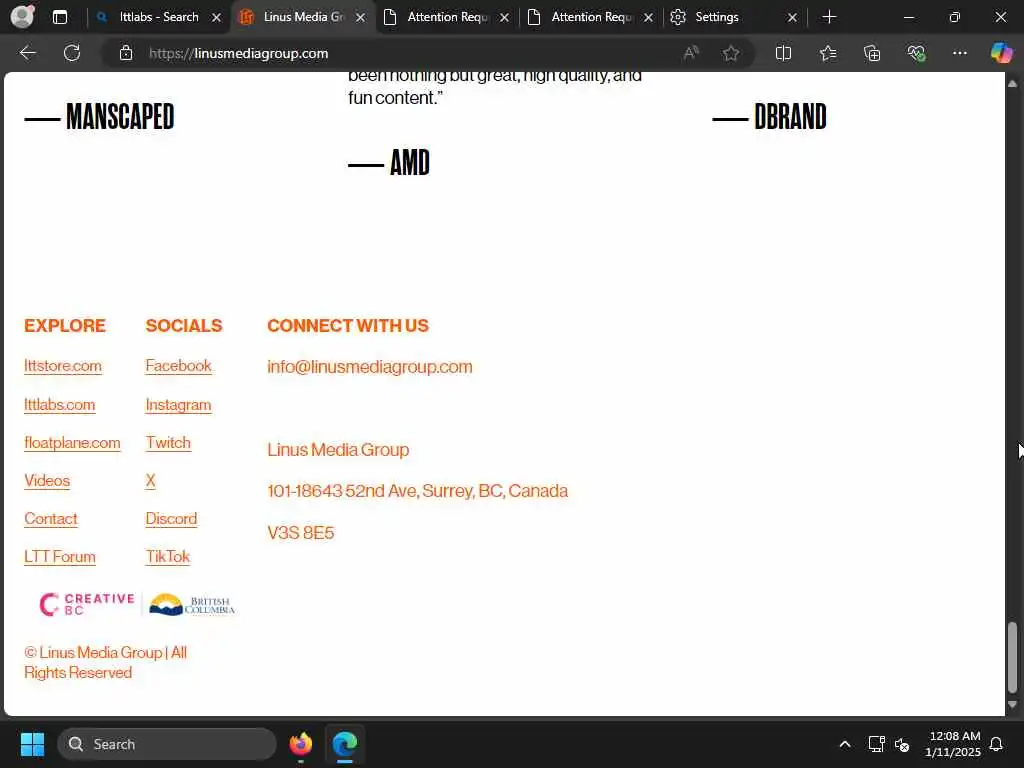Add page to favorites star icon
This screenshot has height=768, width=1024.
[x=731, y=53]
